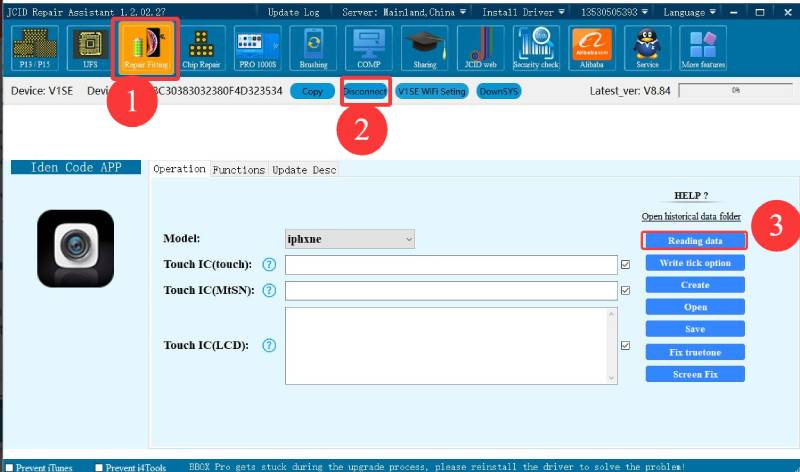This screenshot has width=800, height=472.
Task: Open the Install Driver dropdown
Action: coord(523,12)
